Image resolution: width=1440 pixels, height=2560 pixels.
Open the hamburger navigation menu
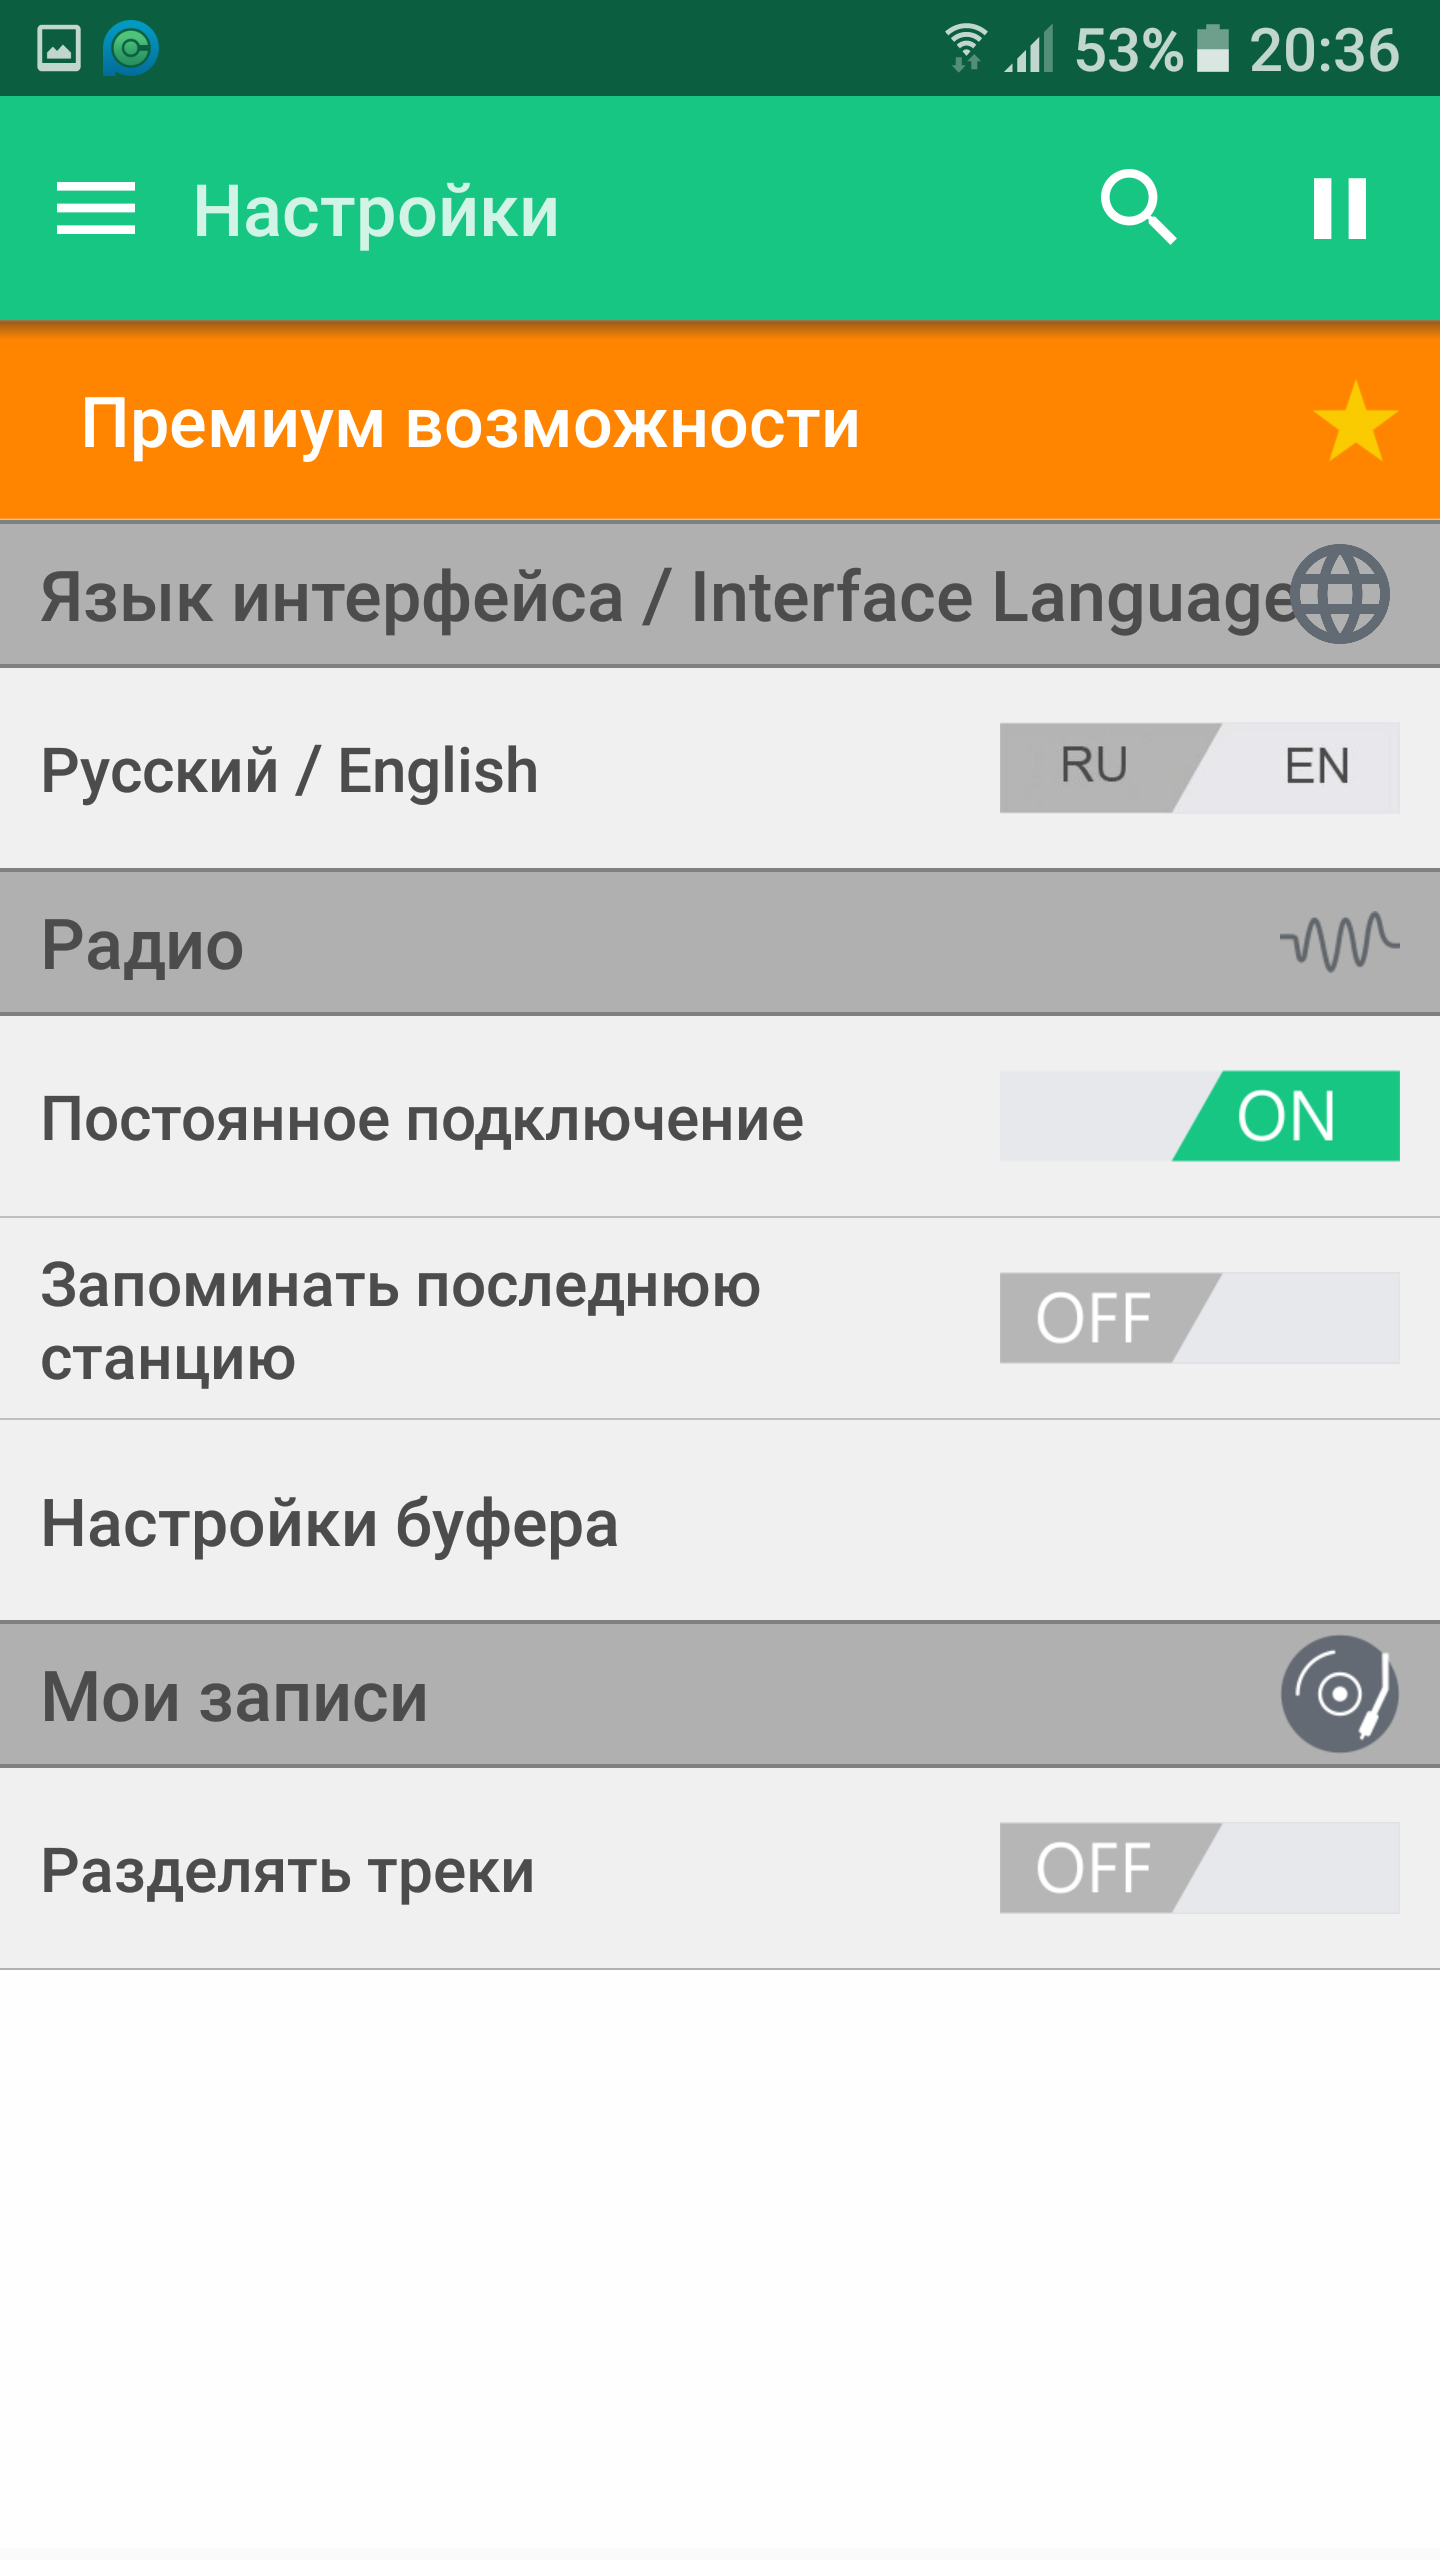(95, 210)
